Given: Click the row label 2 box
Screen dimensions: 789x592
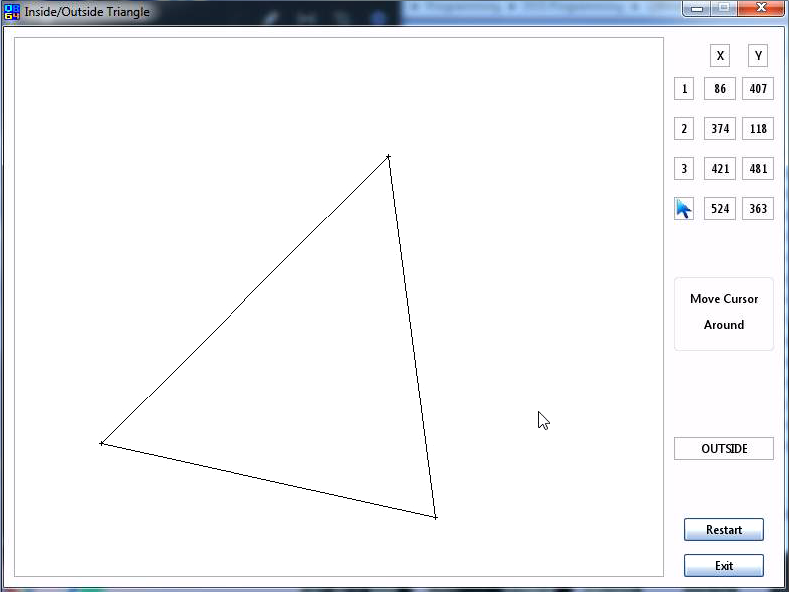Looking at the screenshot, I should pyautogui.click(x=684, y=129).
